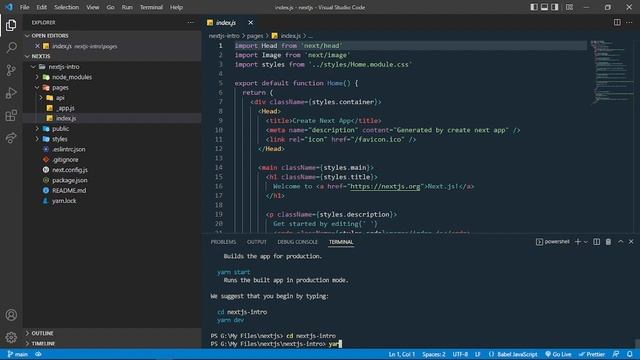This screenshot has height=360, width=640.
Task: Add a new terminal with plus icon
Action: [x=578, y=242]
